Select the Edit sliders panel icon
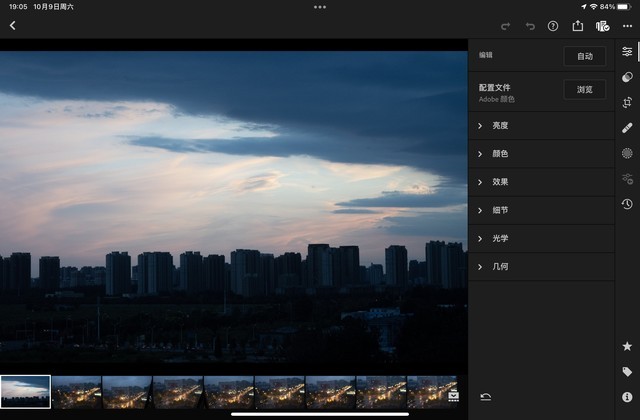640x420 pixels. click(627, 51)
